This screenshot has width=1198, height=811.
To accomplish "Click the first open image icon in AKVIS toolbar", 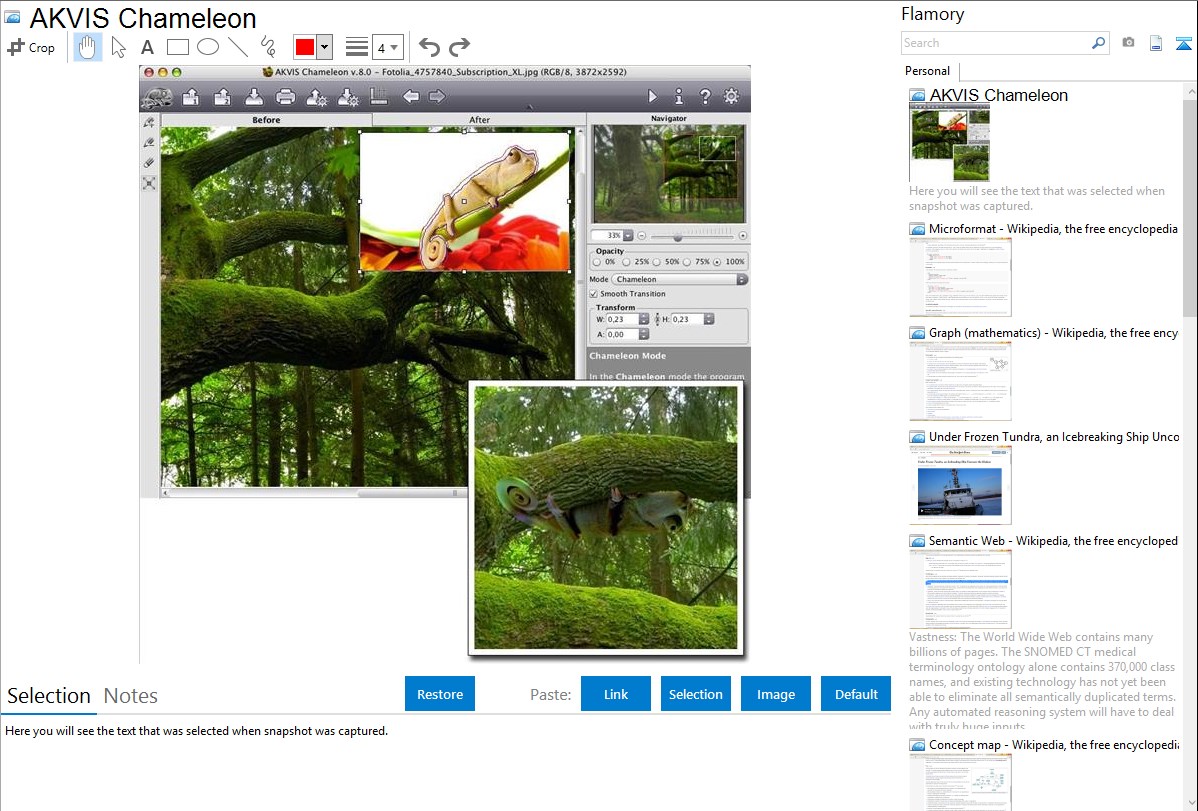I will (191, 97).
